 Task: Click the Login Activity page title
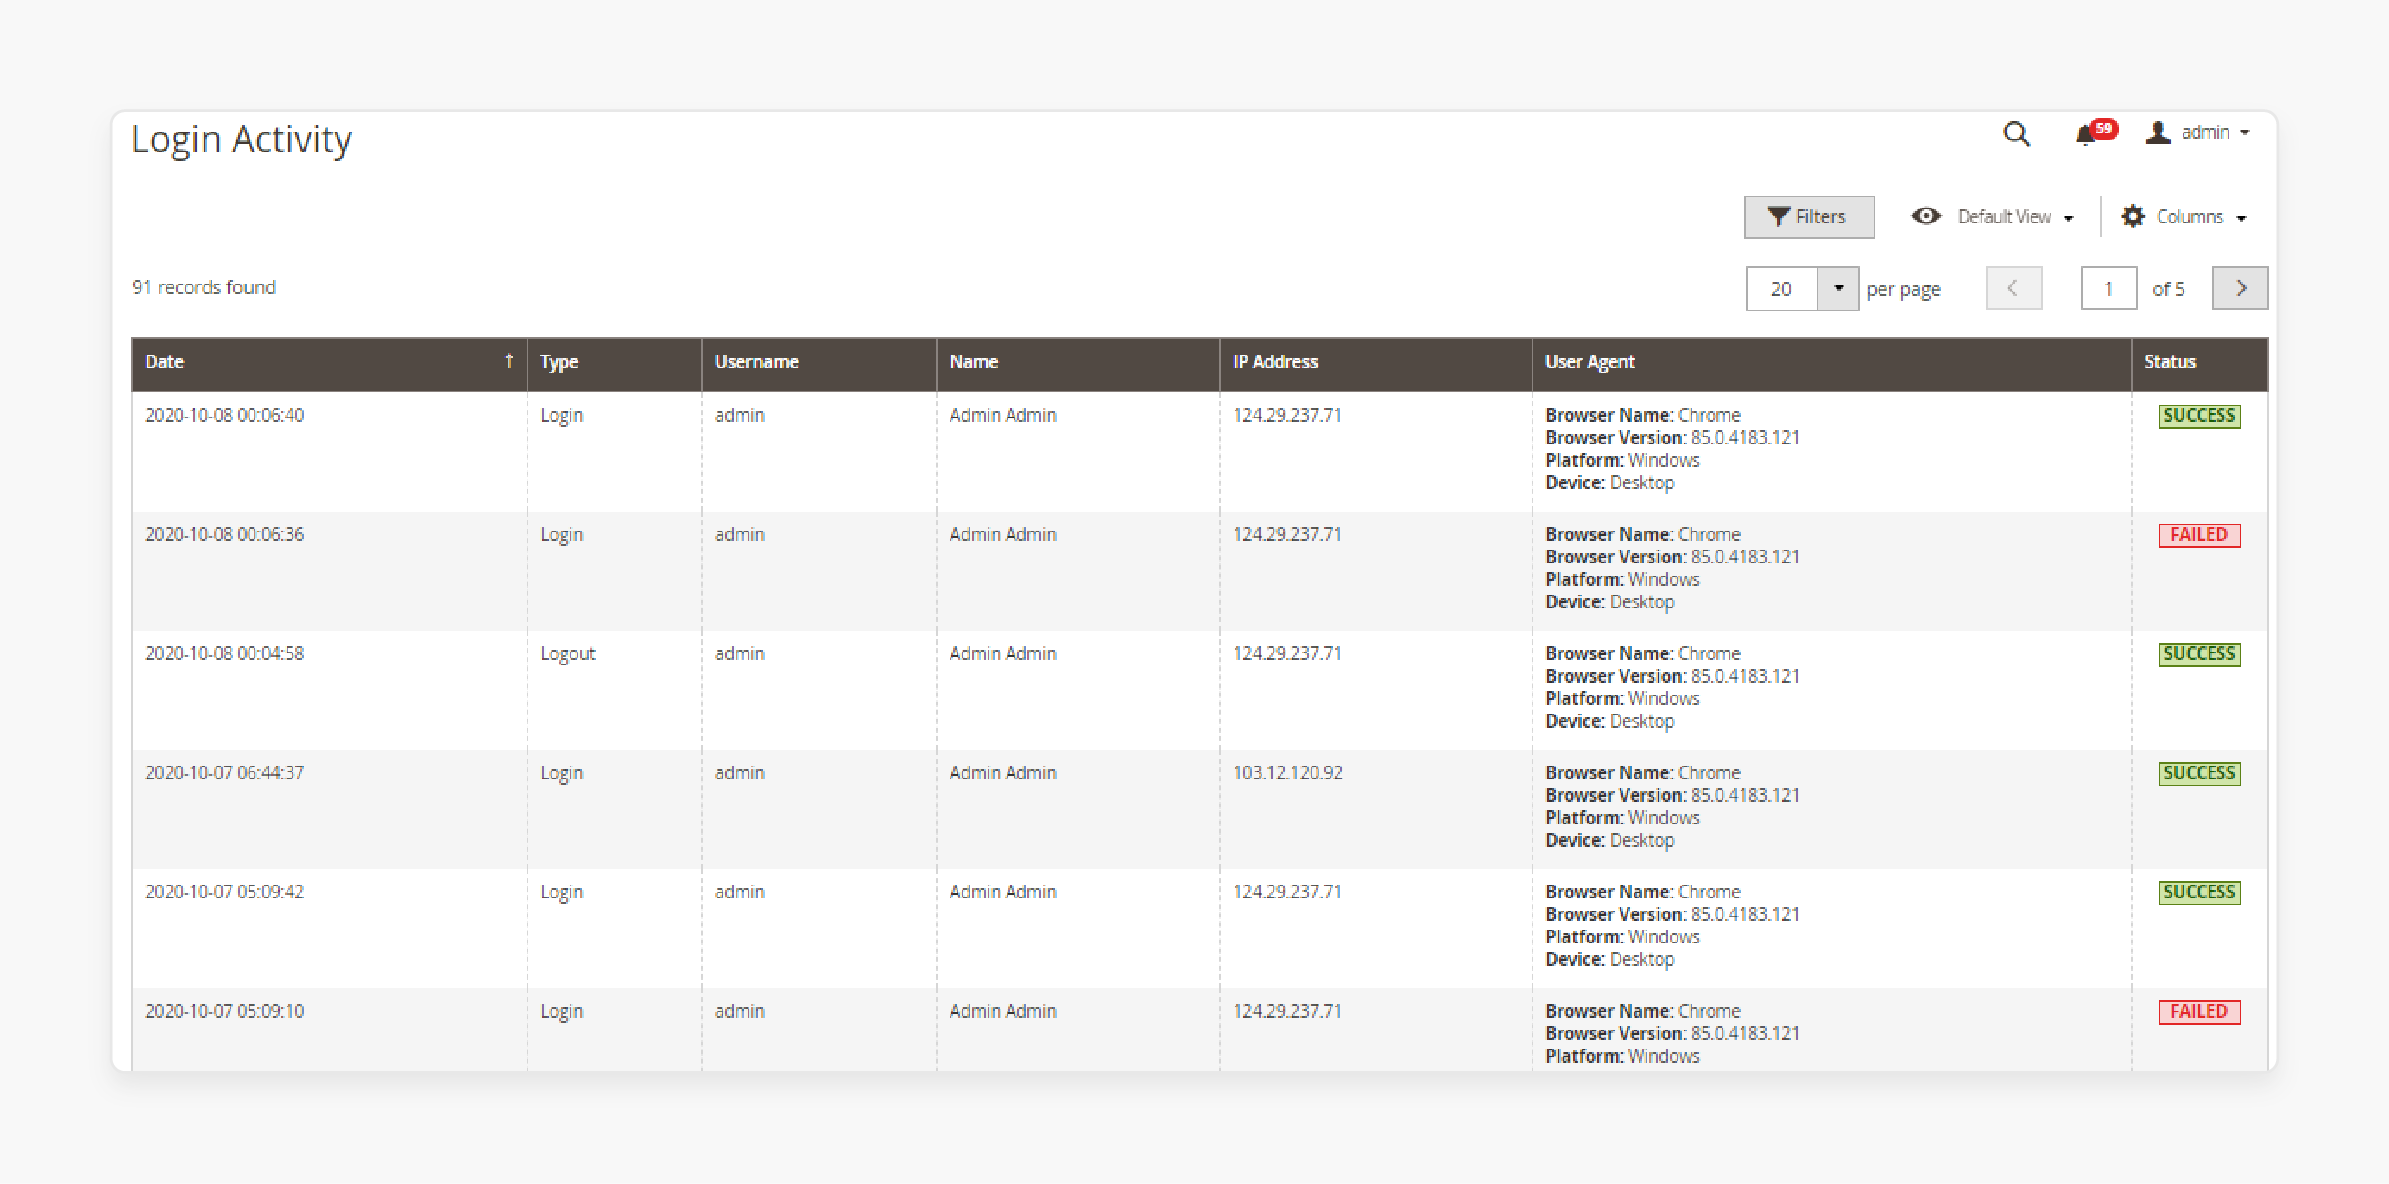pos(242,140)
